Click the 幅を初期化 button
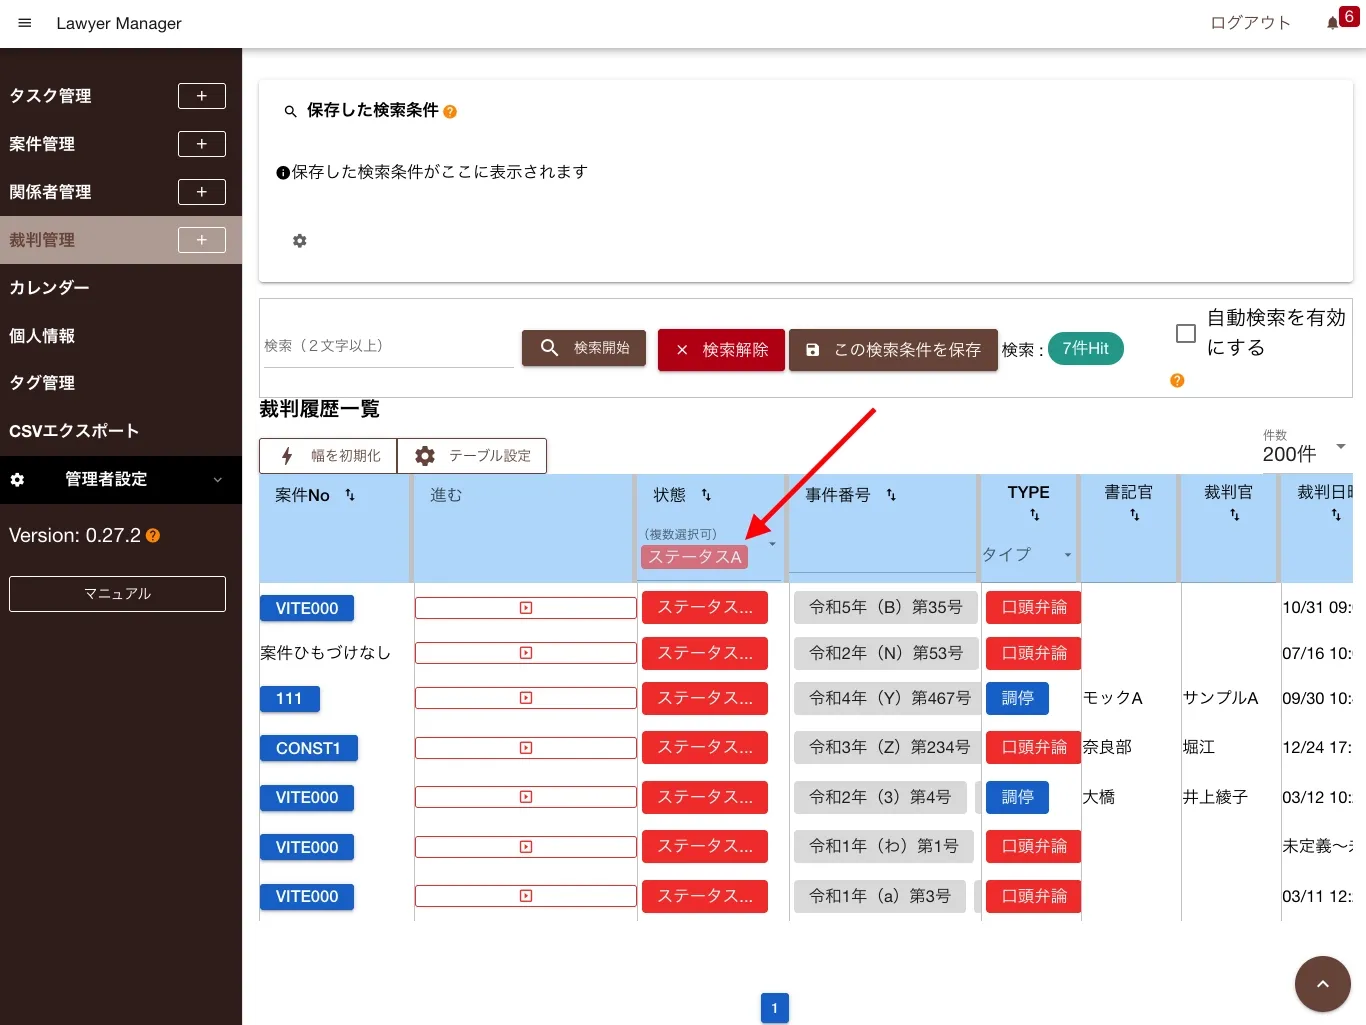This screenshot has height=1025, width=1366. pyautogui.click(x=328, y=456)
